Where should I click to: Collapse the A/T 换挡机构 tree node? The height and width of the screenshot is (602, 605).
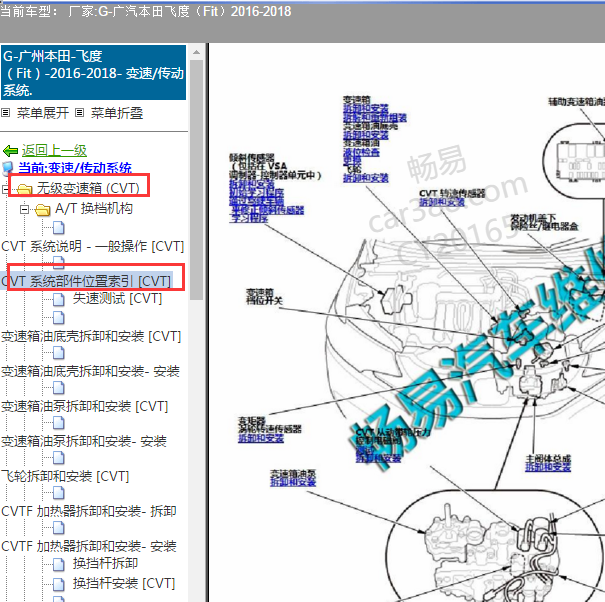coord(24,210)
